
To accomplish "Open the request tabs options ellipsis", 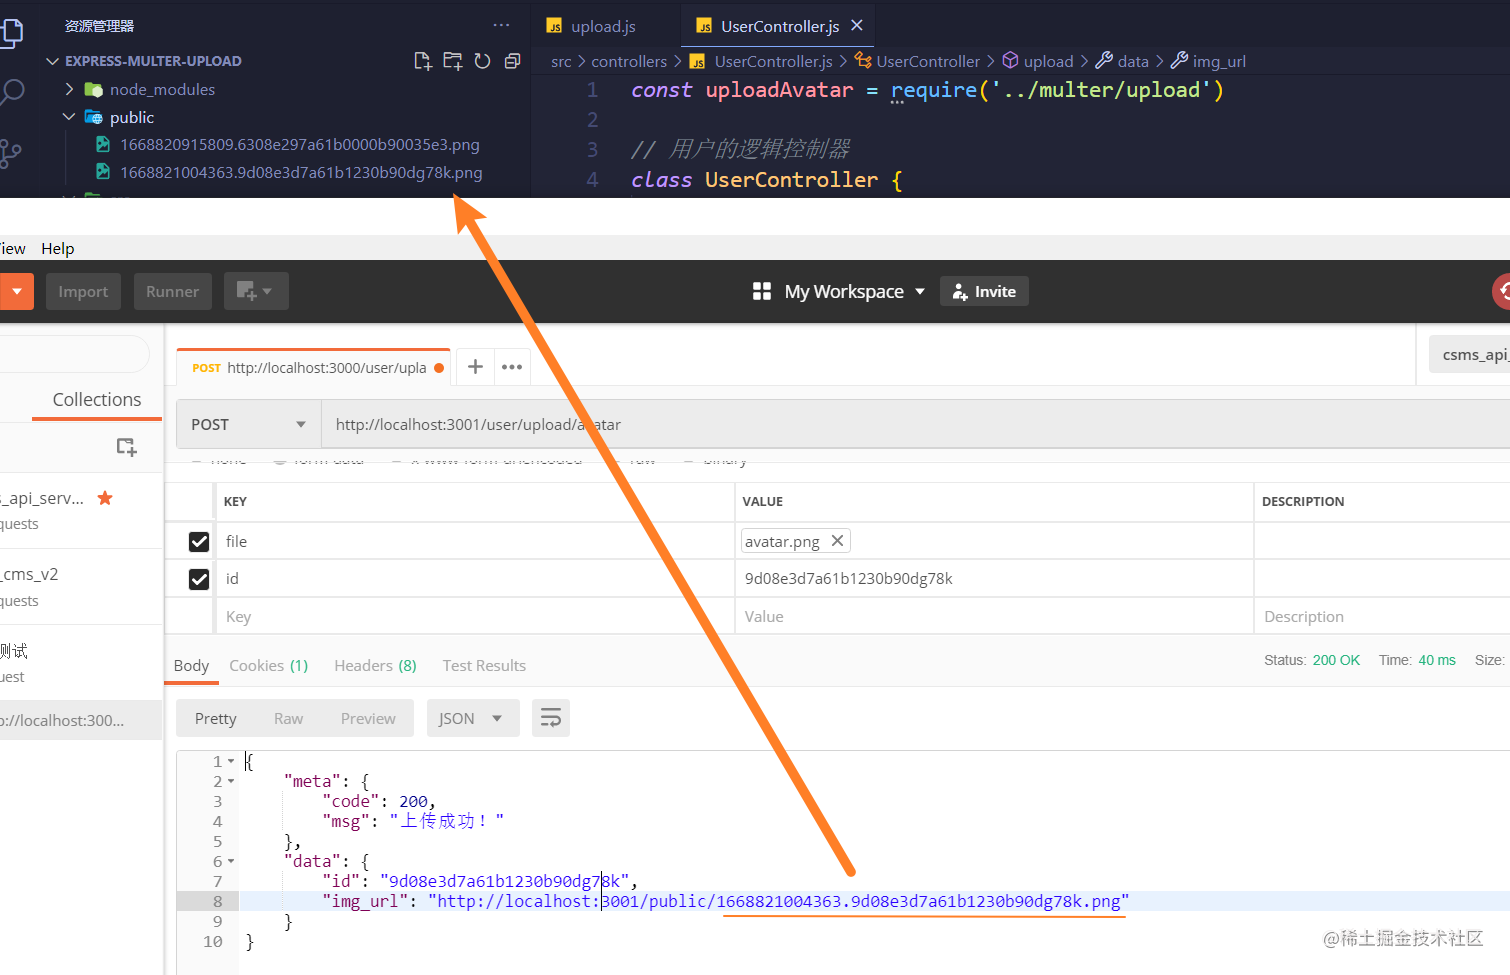I will tap(512, 367).
